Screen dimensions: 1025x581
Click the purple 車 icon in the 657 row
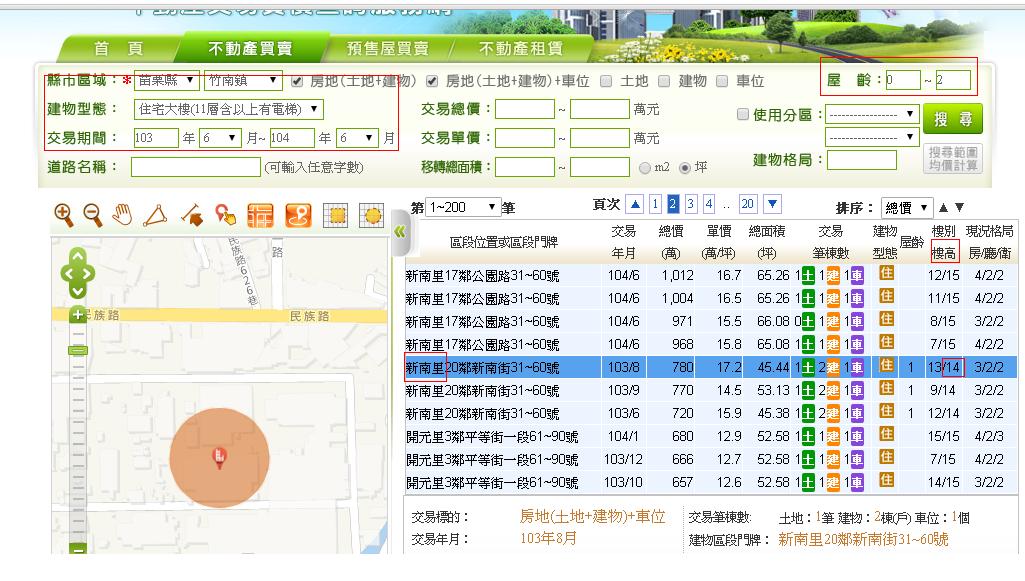tap(856, 483)
